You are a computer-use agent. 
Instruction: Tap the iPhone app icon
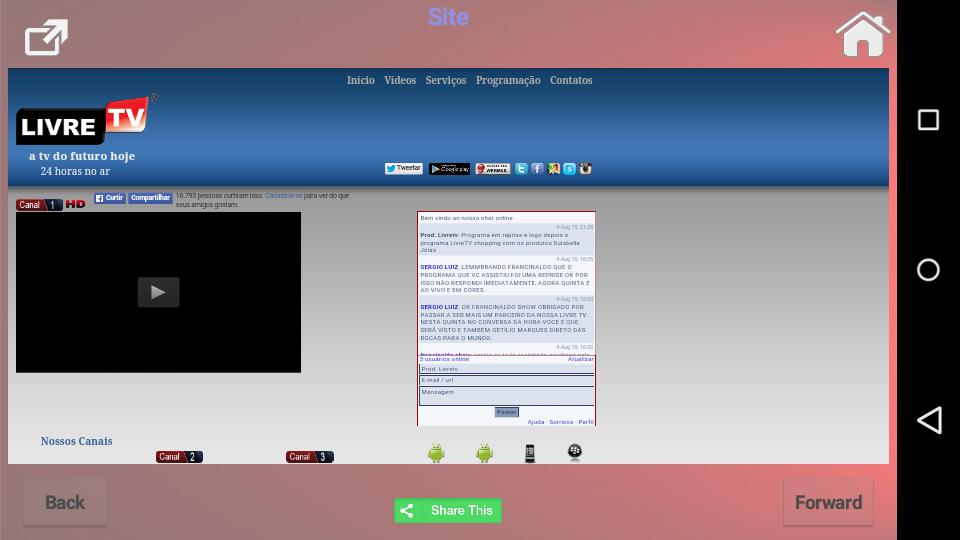coord(530,453)
